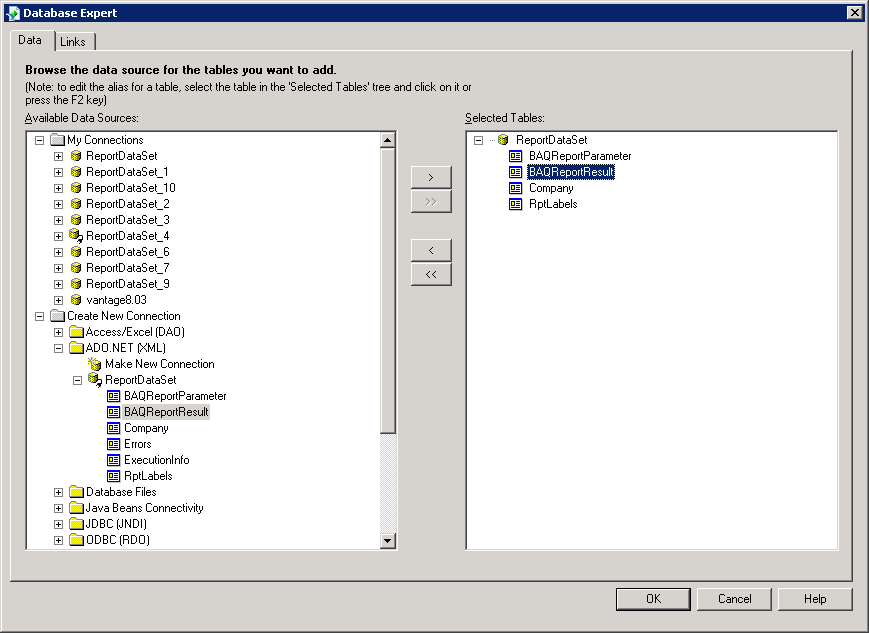Click the ReportDataSet database icon in Selected Tables
Screen dimensions: 869x633
(x=503, y=140)
